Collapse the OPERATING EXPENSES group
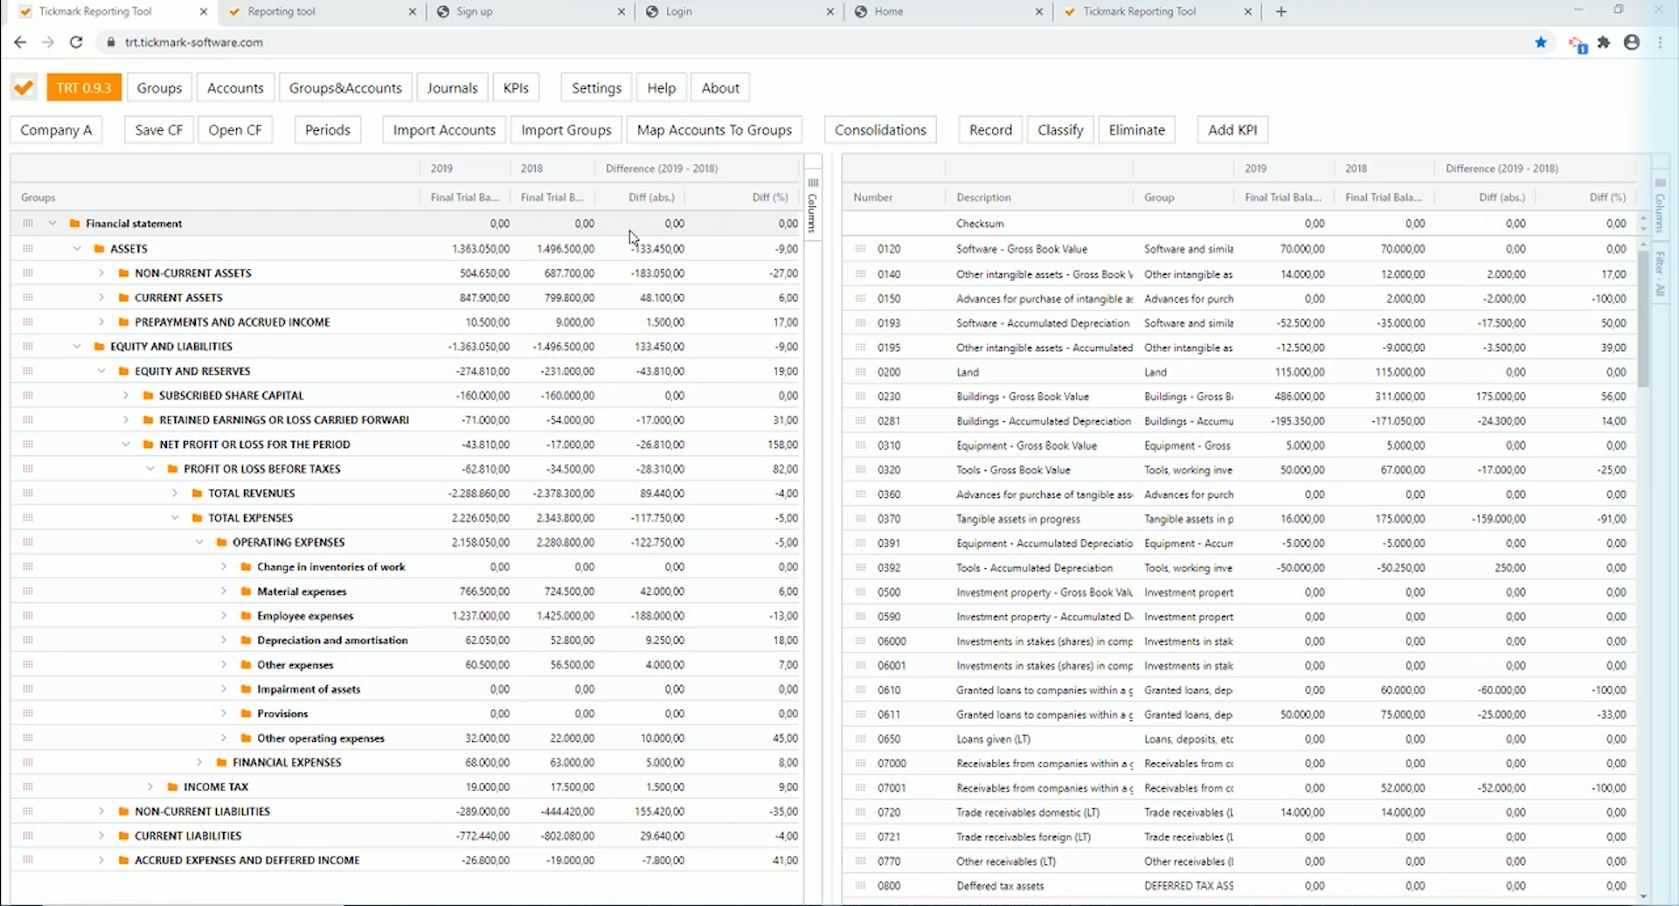This screenshot has height=906, width=1679. 199,542
